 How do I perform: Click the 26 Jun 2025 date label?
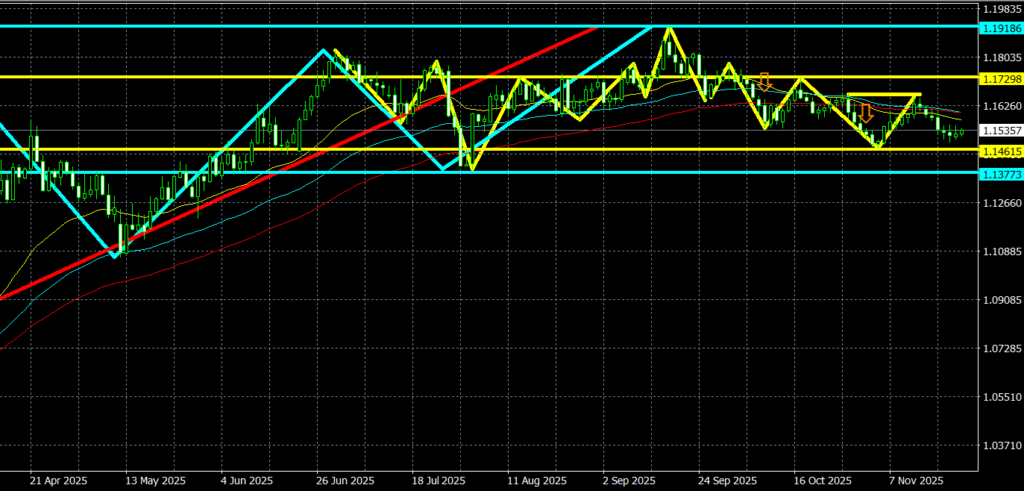345,480
